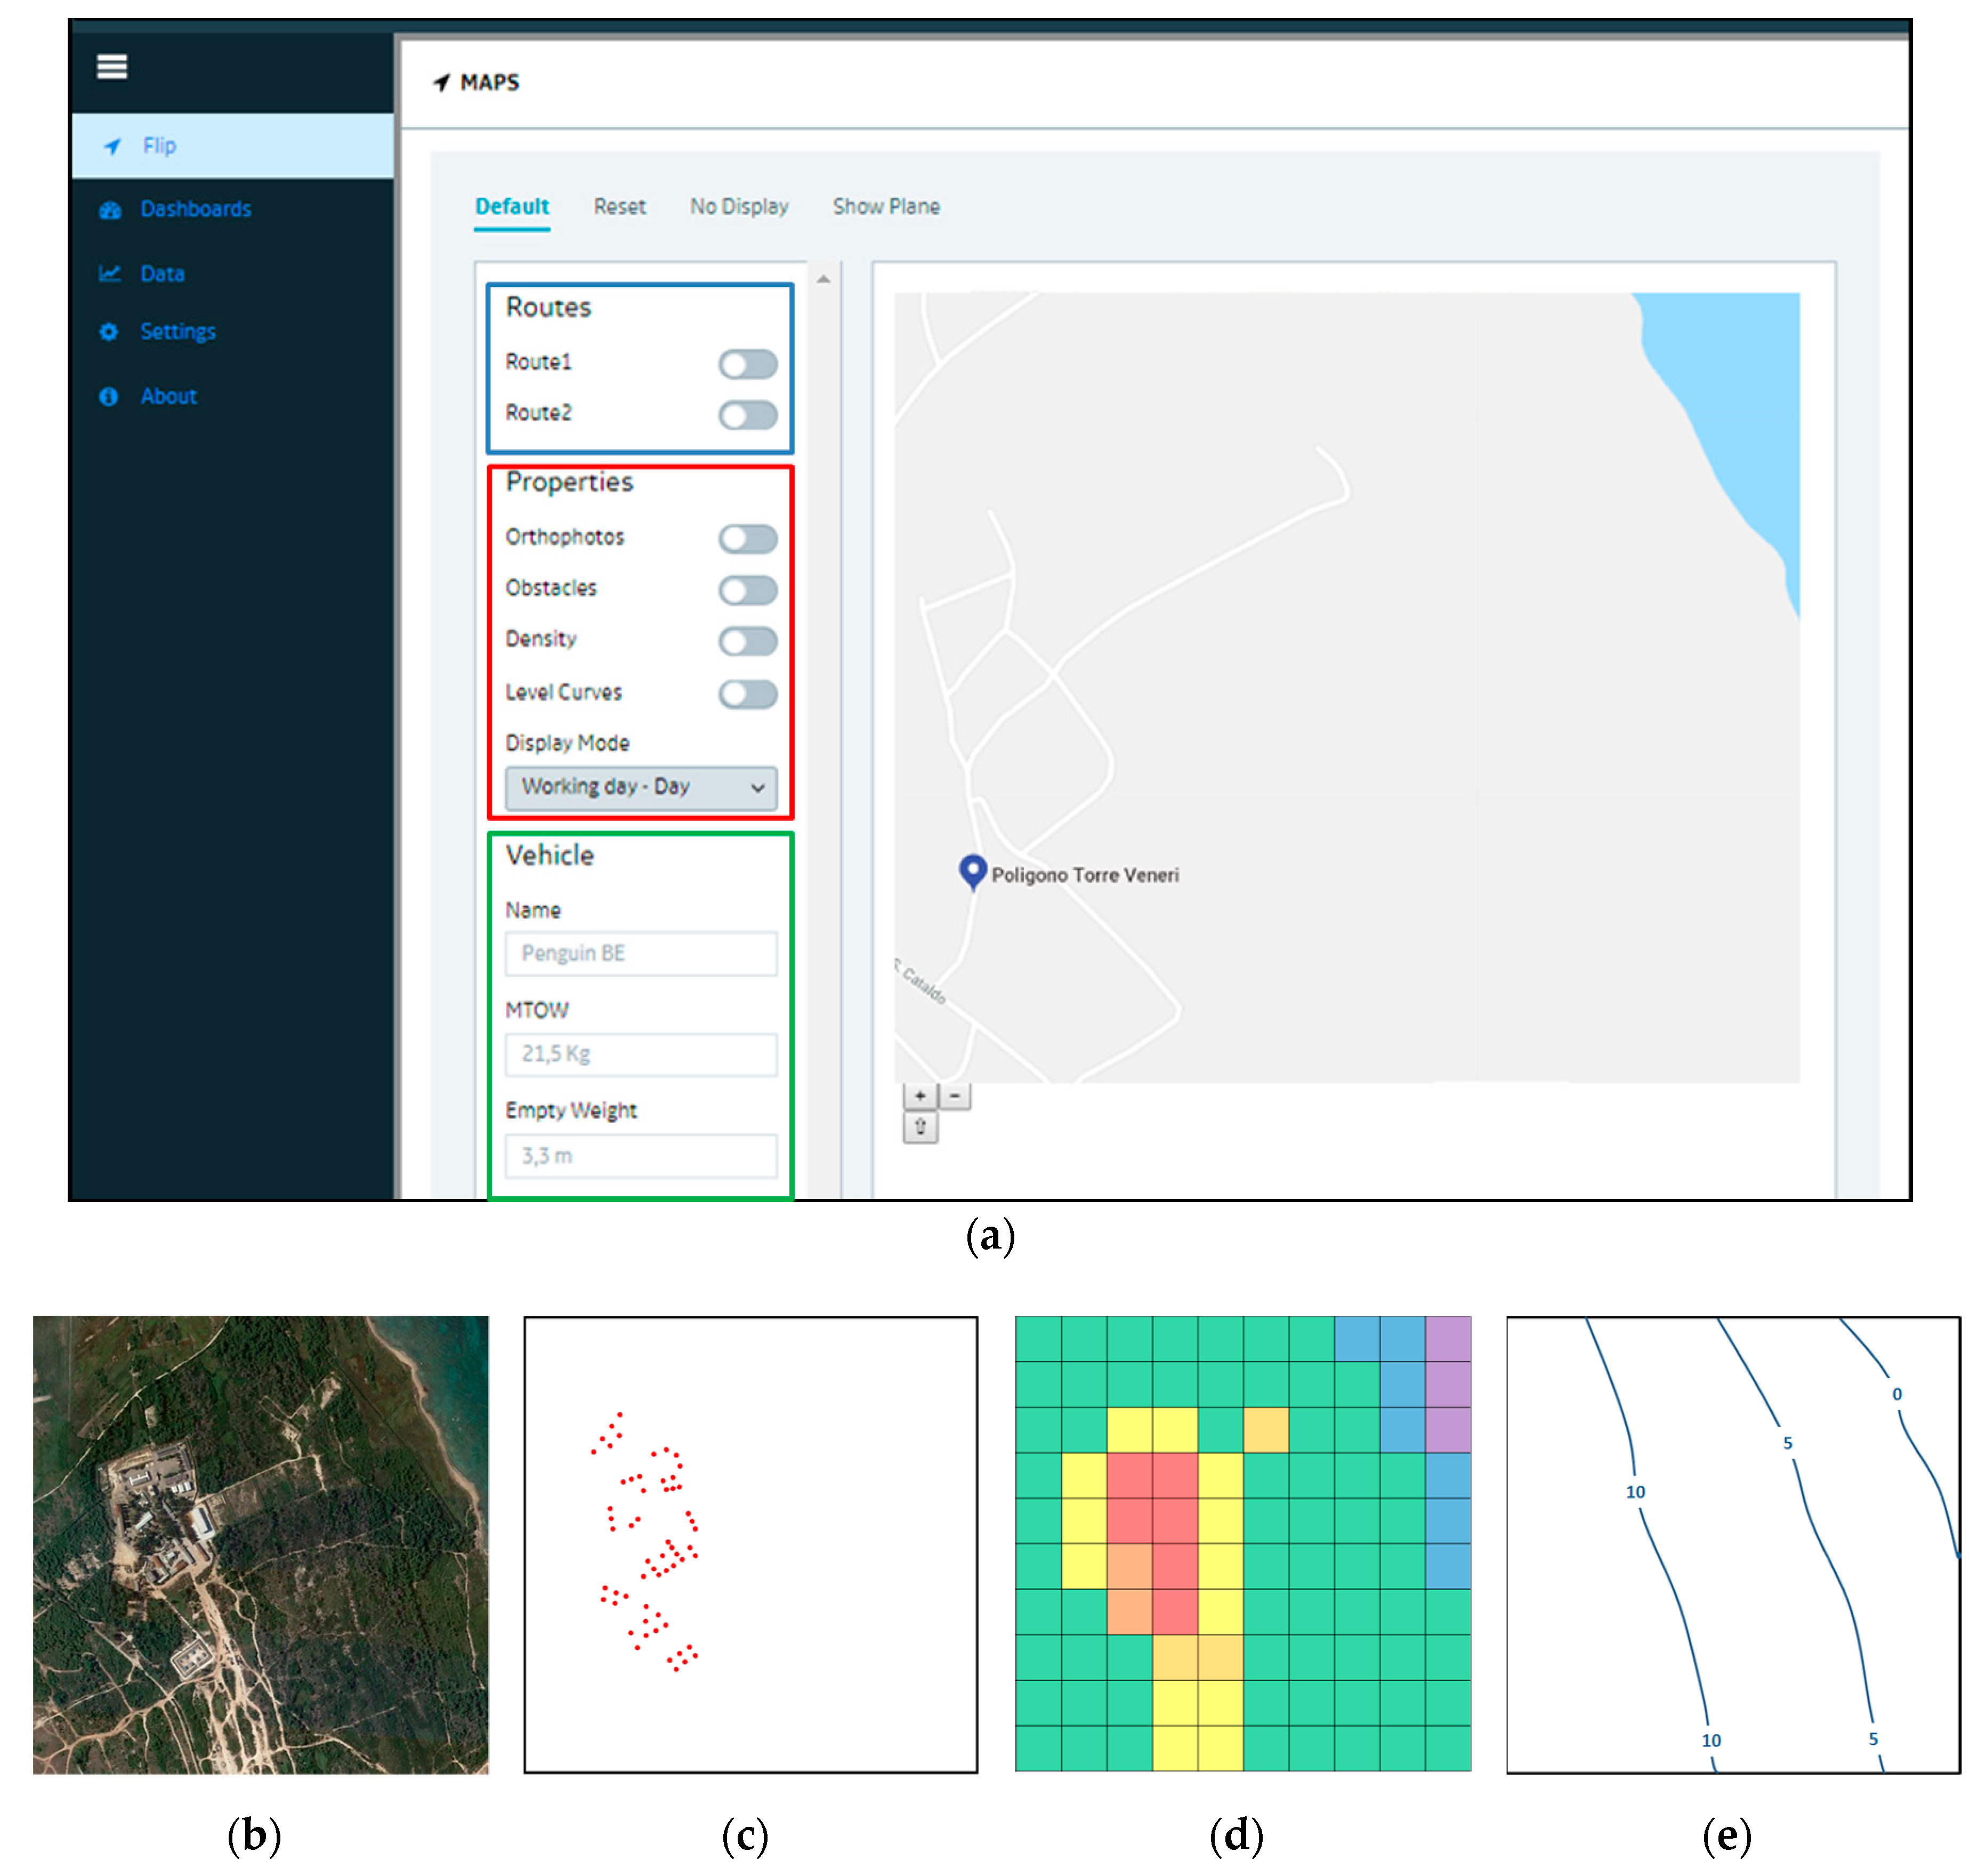Click the map zoom in plus button
Viewport: 1986px width, 1876px height.
click(x=919, y=1096)
